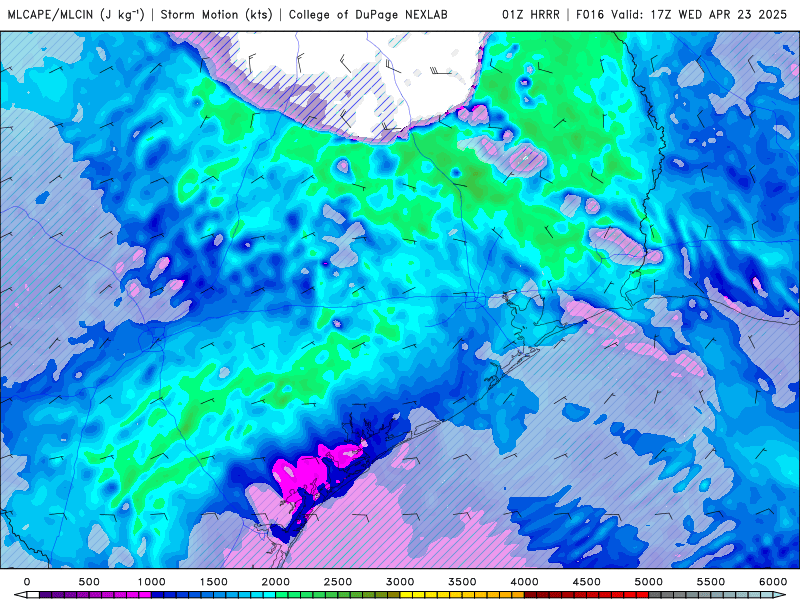Image resolution: width=800 pixels, height=600 pixels.
Task: Click the Storm Motion (kts) label
Action: click(x=217, y=14)
